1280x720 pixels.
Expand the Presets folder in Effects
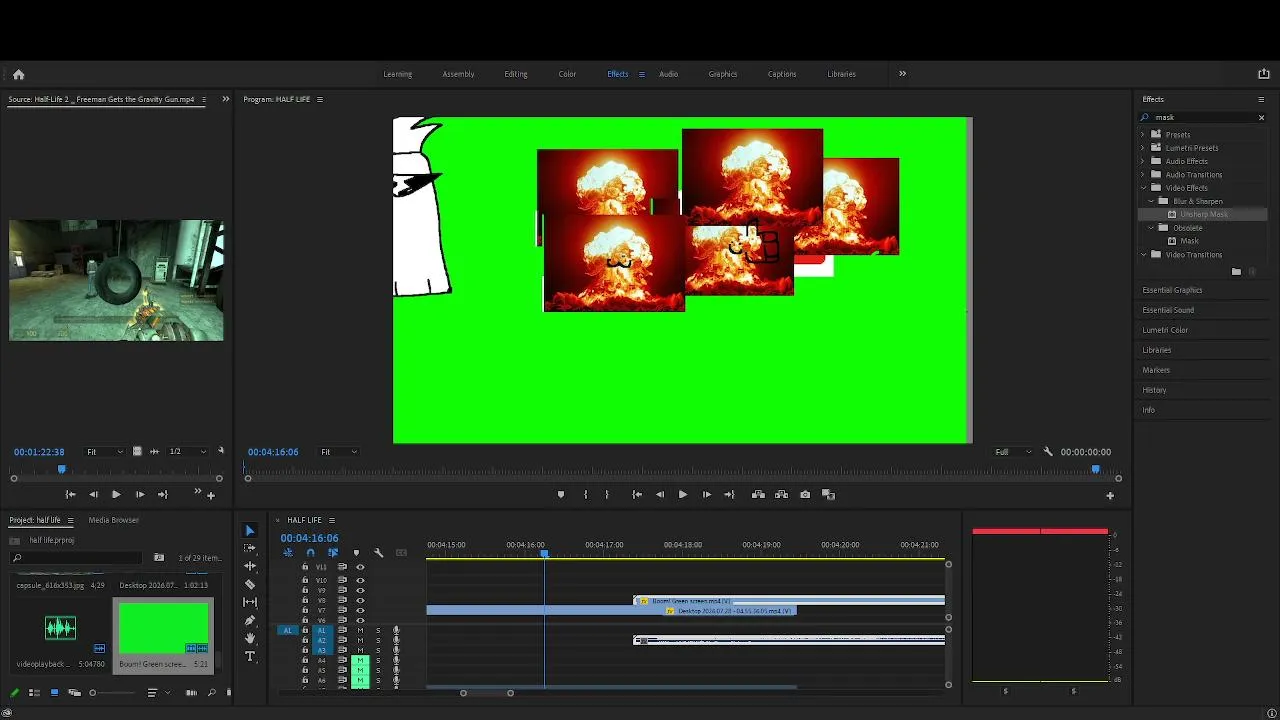pyautogui.click(x=1143, y=134)
